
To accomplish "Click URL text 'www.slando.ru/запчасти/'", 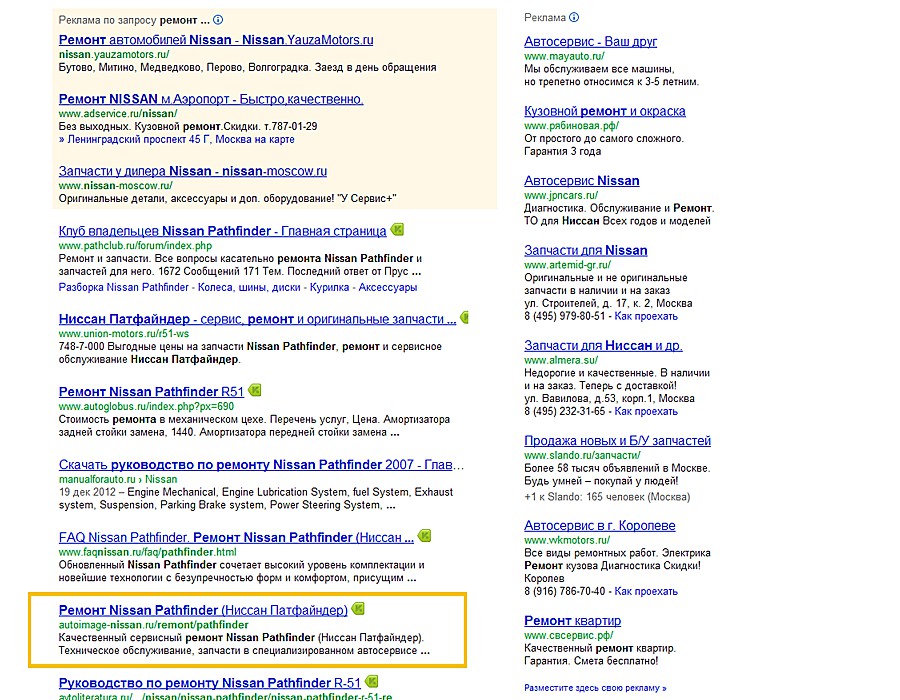I will tap(582, 456).
